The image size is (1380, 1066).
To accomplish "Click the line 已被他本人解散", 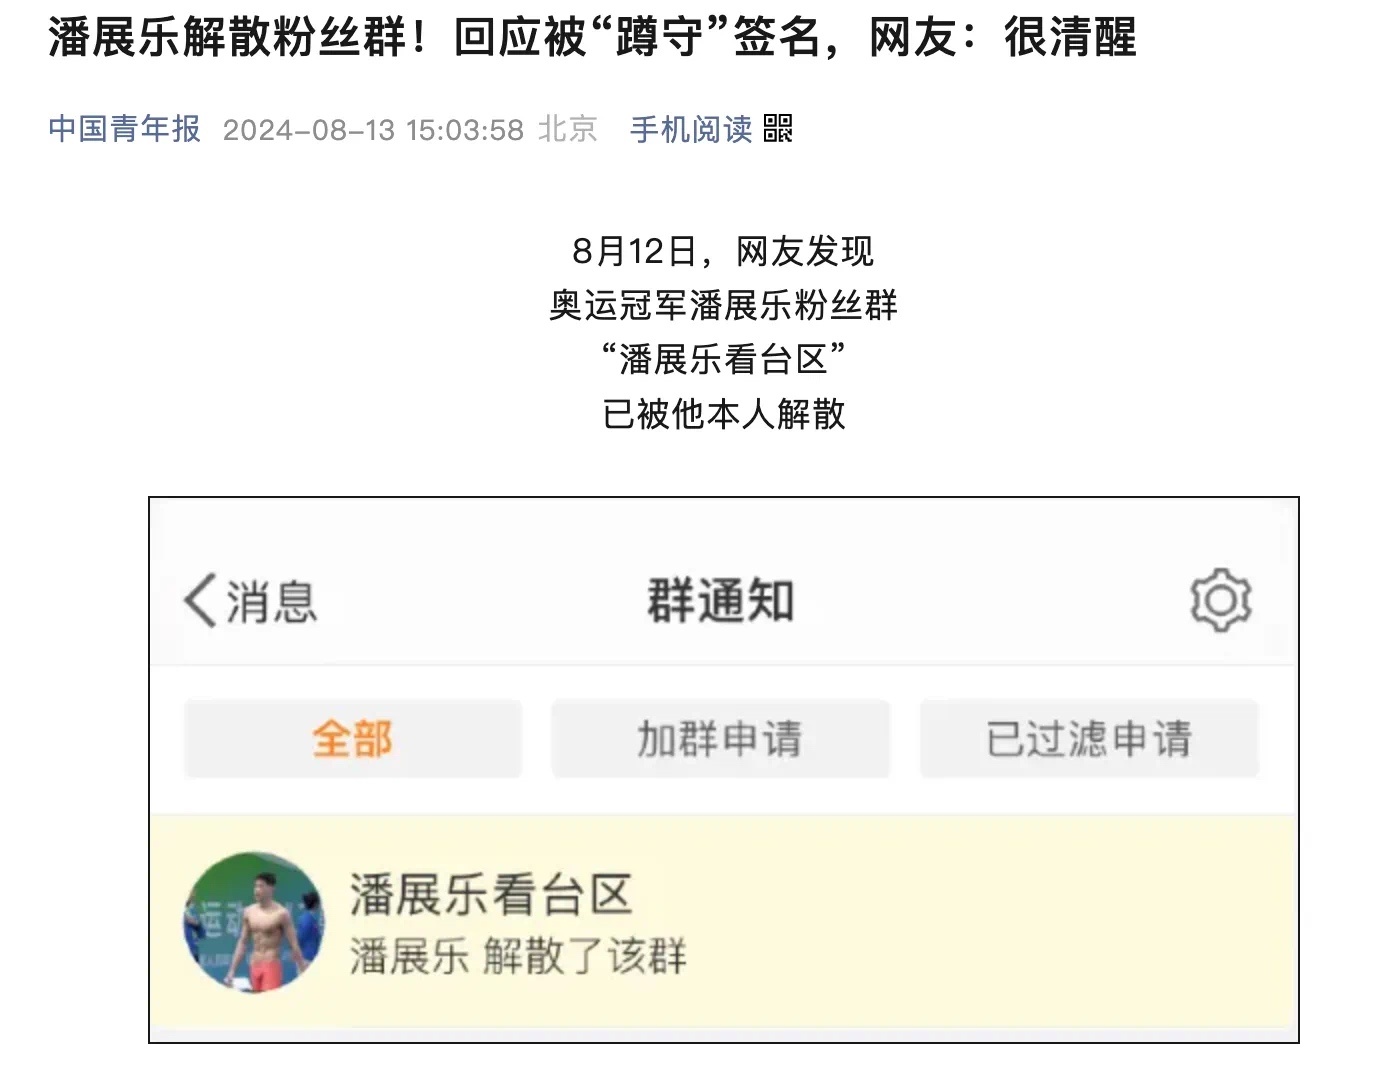I will coord(723,413).
